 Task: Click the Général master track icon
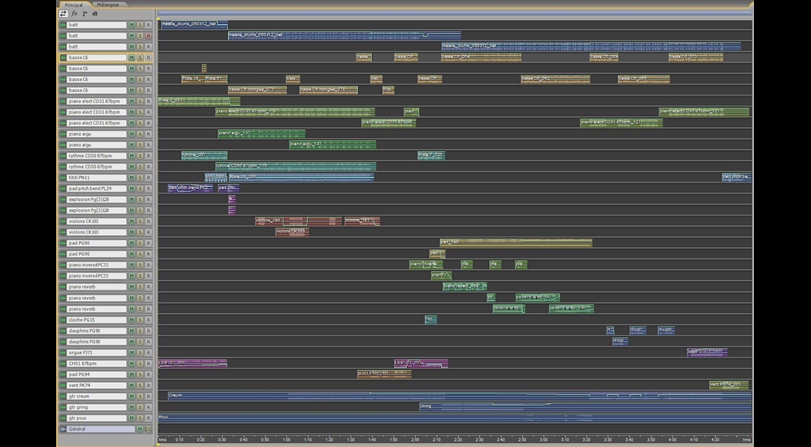point(63,429)
